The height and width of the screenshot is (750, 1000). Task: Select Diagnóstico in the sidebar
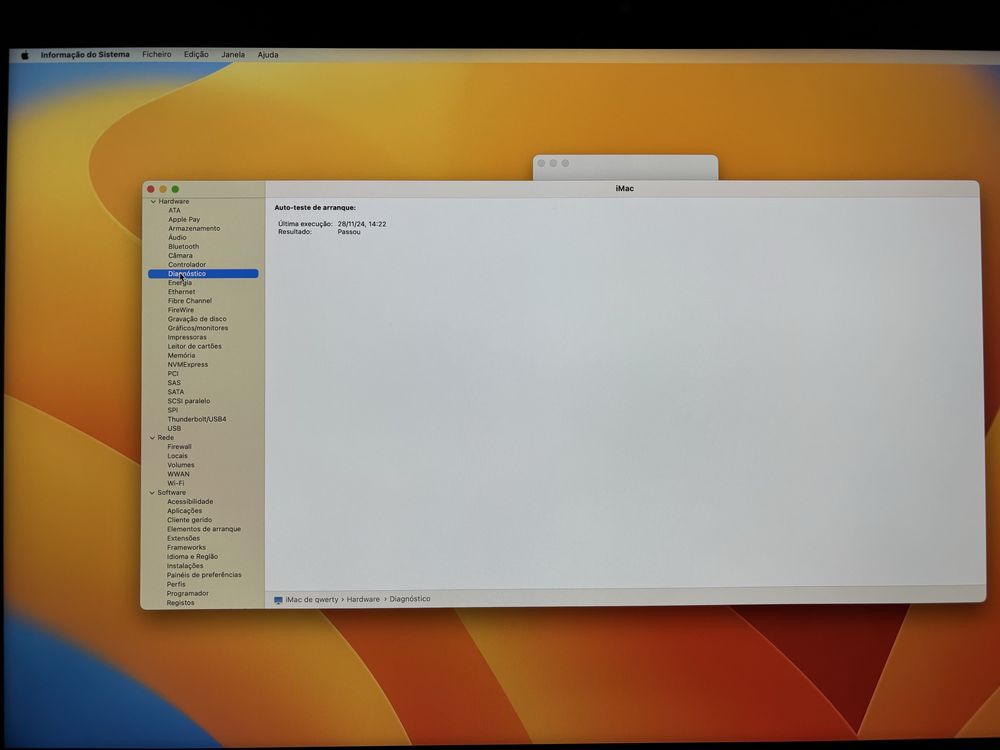point(203,274)
